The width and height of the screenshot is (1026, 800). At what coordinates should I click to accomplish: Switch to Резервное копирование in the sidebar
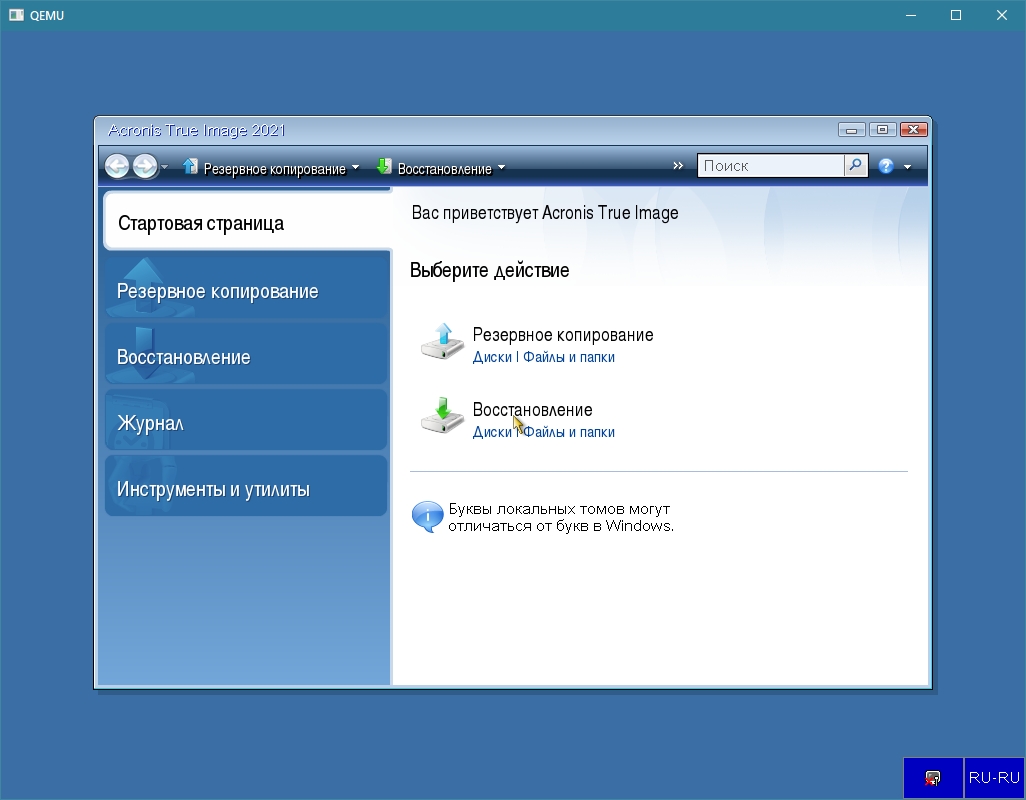point(247,288)
